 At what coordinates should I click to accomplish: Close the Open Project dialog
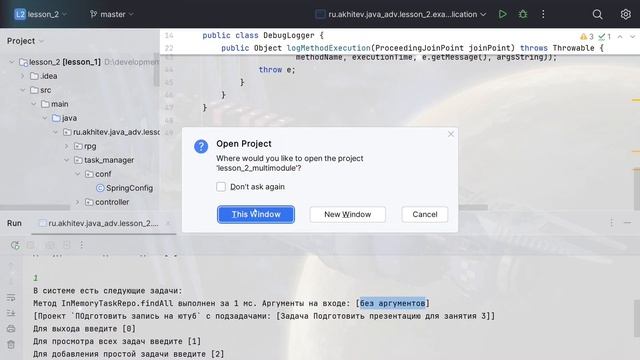coord(451,134)
